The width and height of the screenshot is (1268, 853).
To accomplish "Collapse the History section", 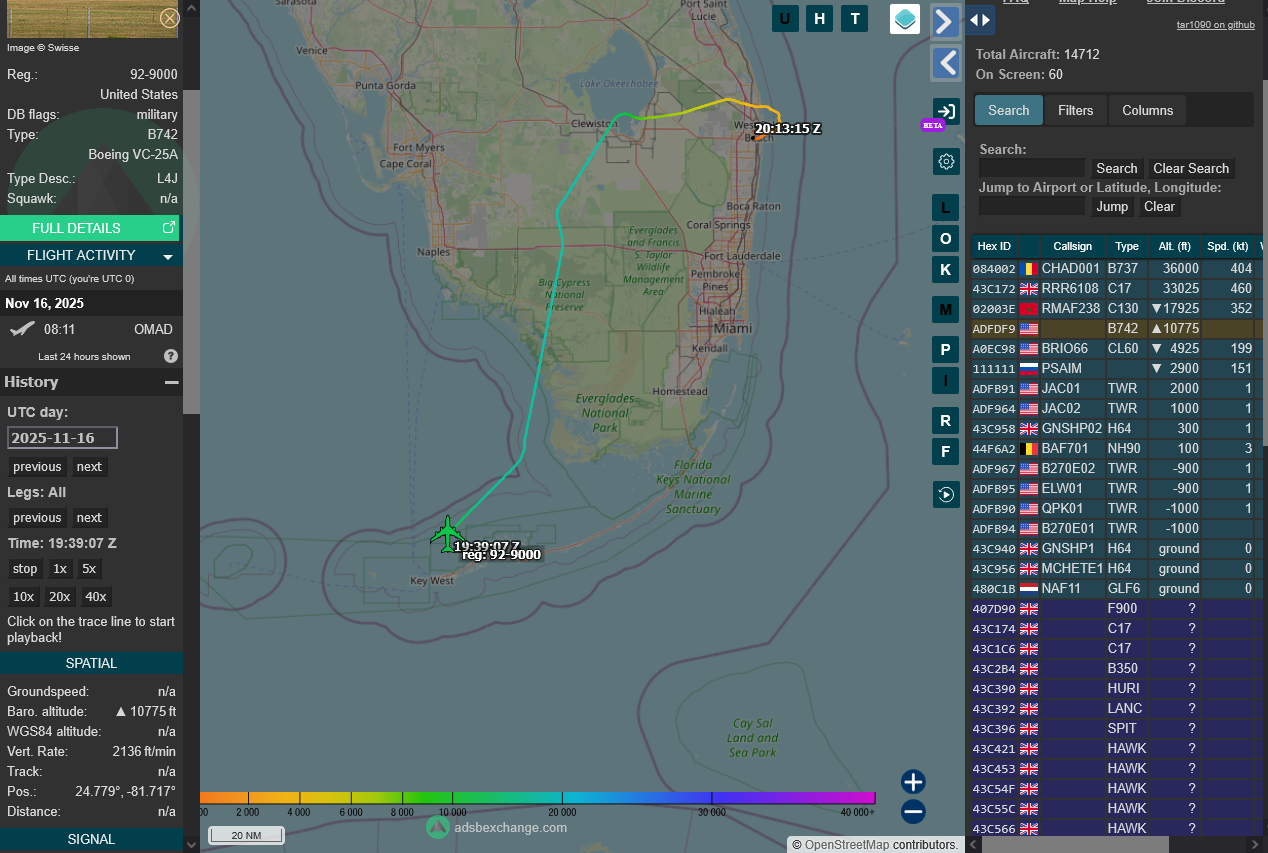I will click(x=171, y=382).
